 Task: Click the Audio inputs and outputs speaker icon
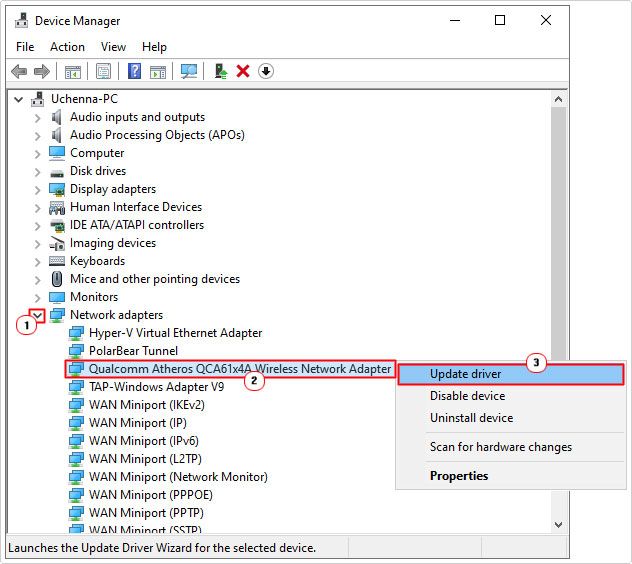pos(57,117)
